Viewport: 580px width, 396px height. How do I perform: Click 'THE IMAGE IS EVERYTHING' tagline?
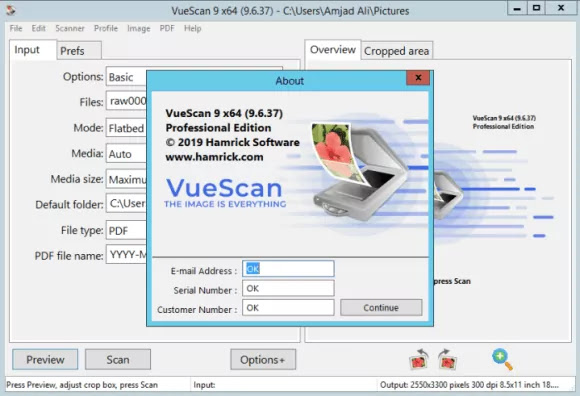(x=225, y=204)
